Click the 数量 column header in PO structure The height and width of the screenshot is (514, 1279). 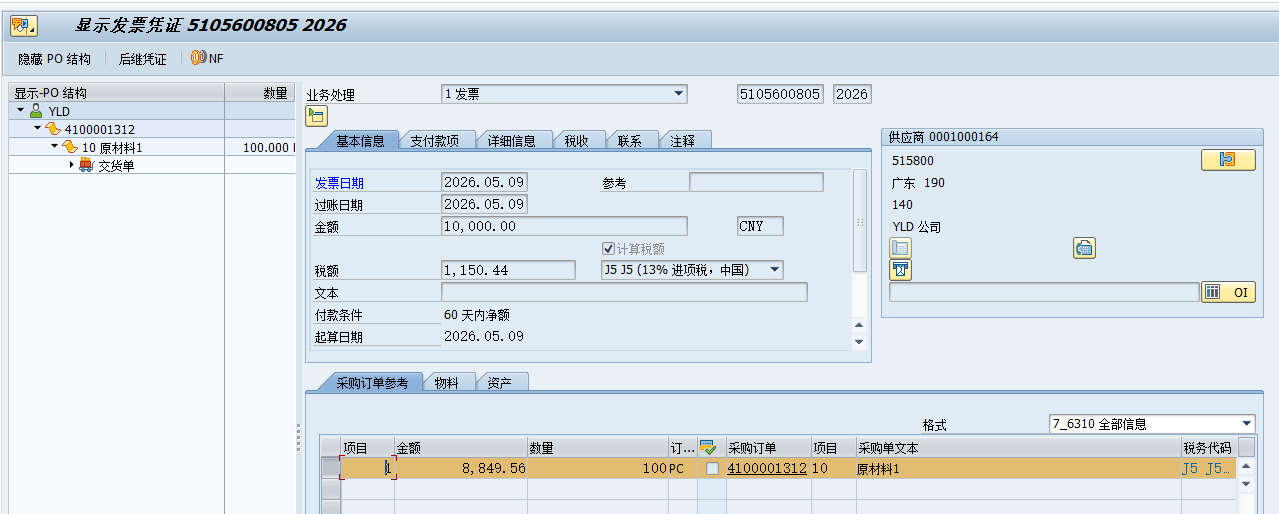coord(259,93)
